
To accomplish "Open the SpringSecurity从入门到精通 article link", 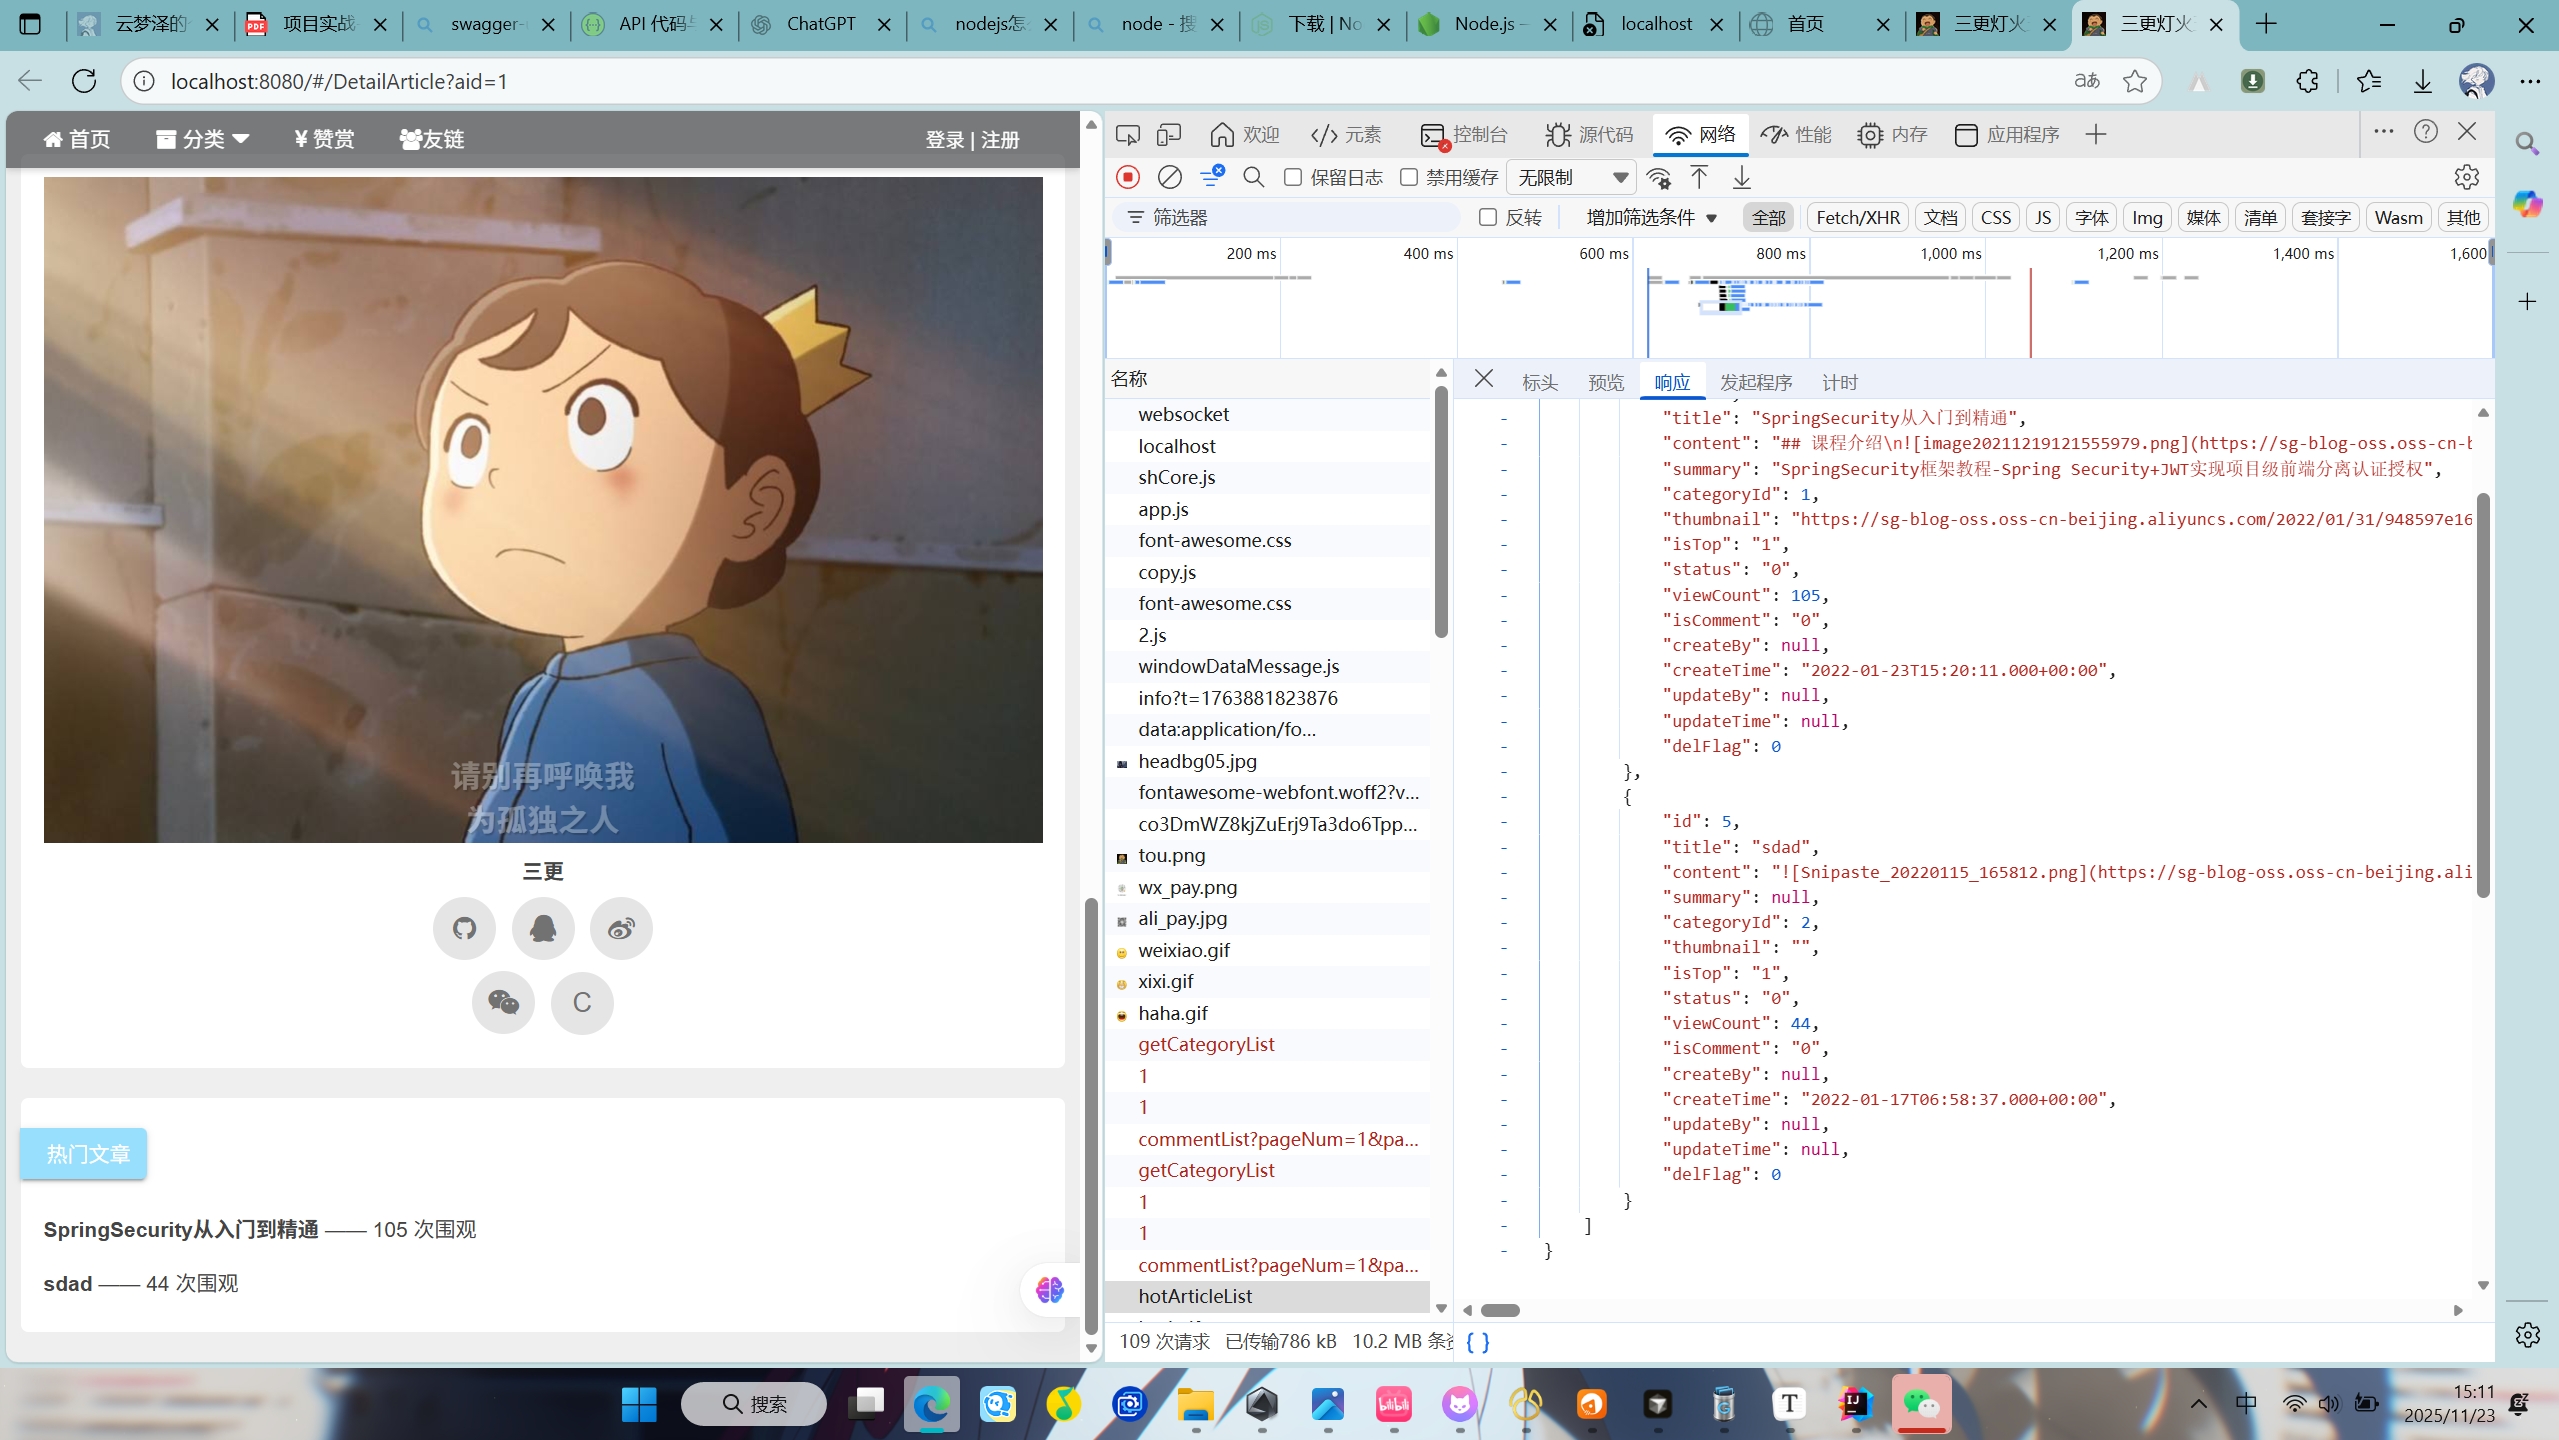I will tap(181, 1229).
